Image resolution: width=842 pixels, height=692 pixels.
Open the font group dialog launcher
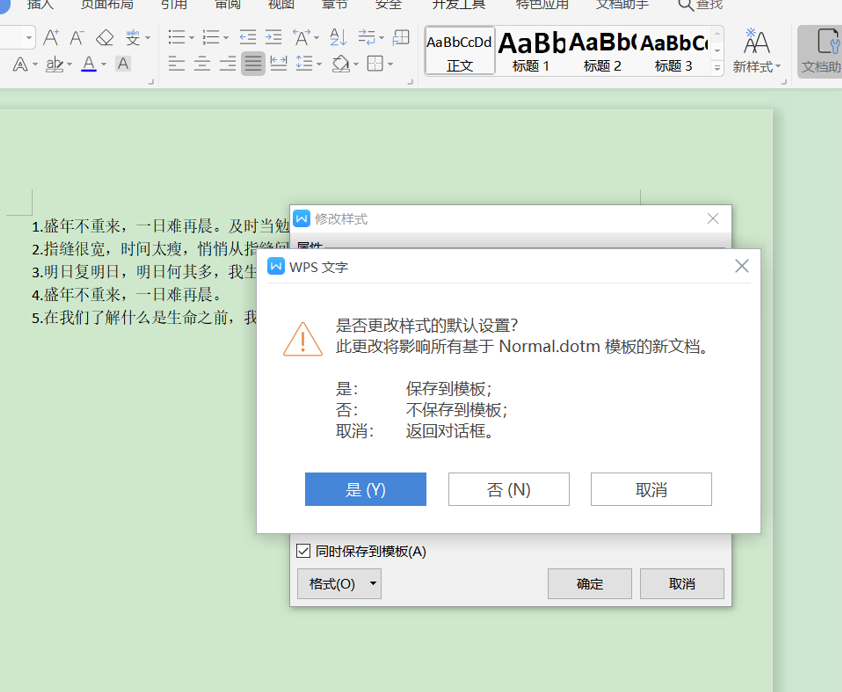click(x=151, y=82)
